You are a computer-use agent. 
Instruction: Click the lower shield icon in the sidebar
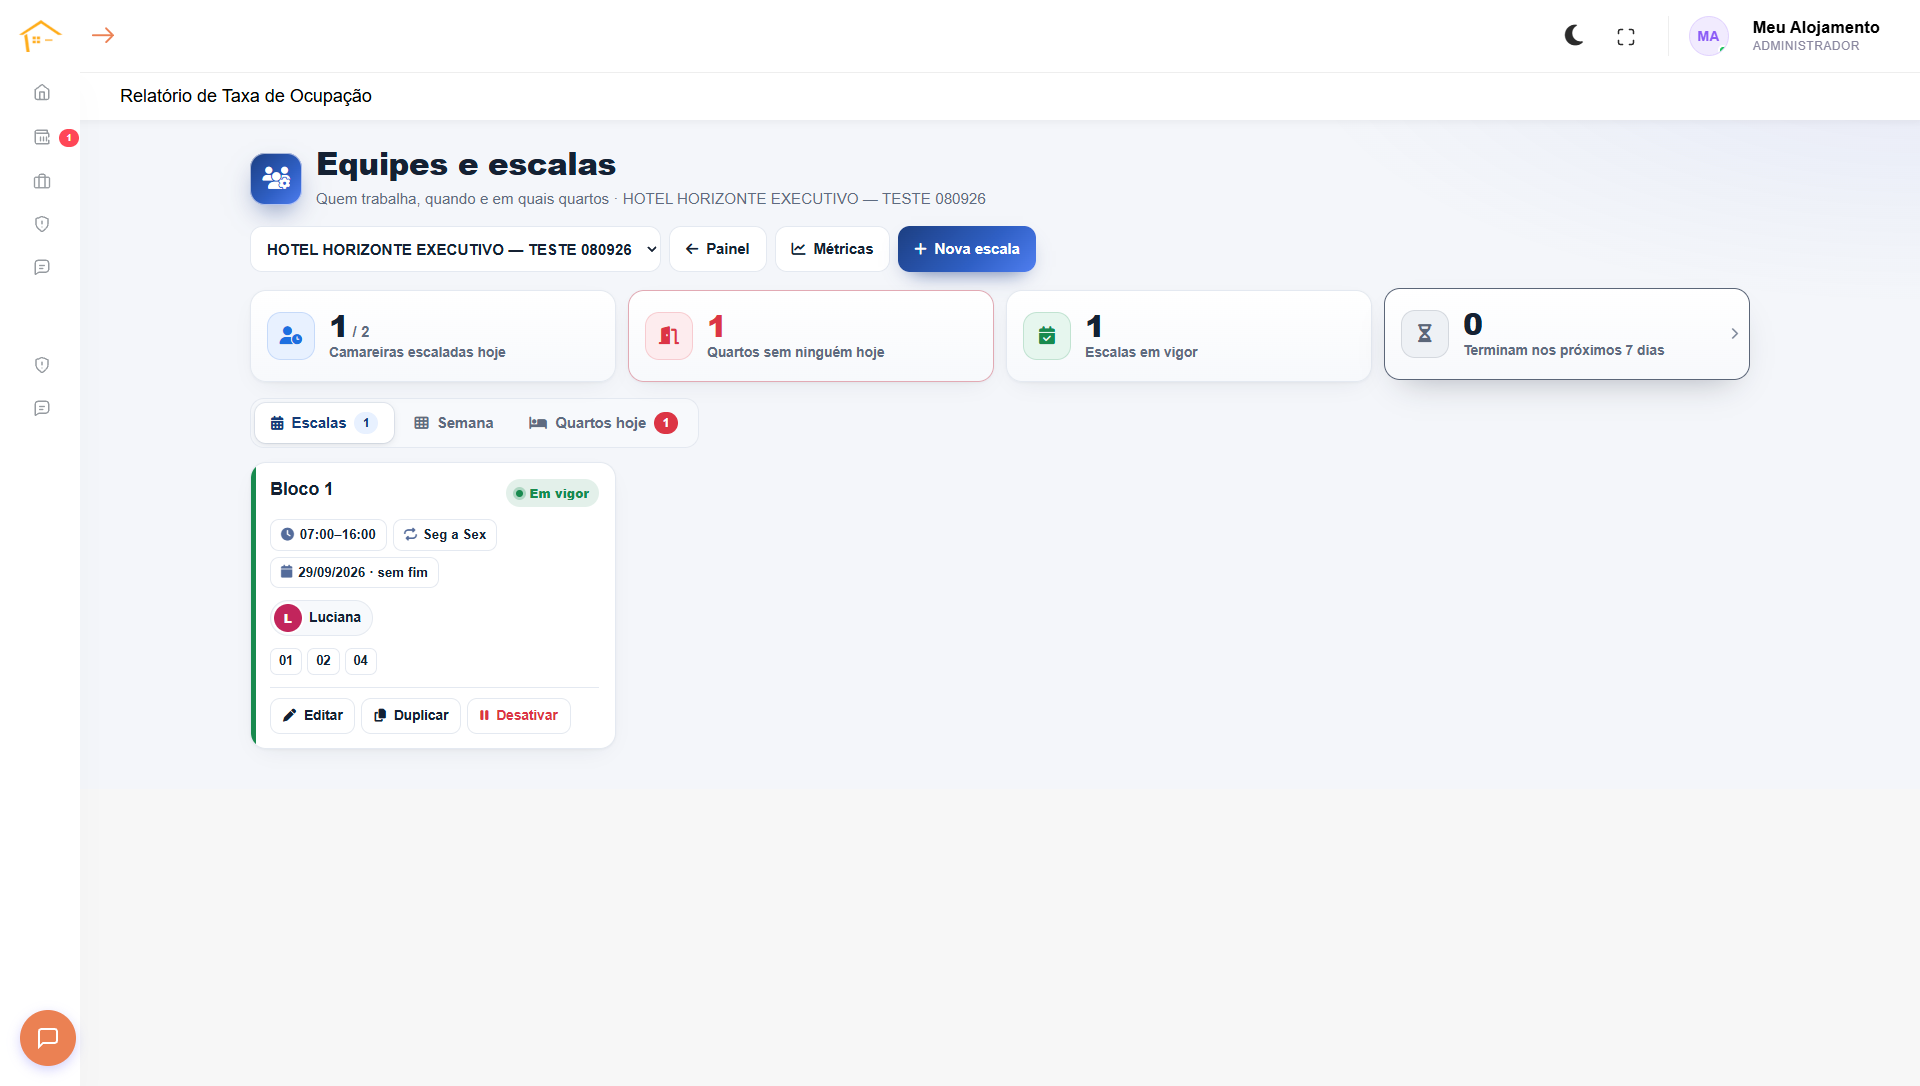click(x=42, y=365)
